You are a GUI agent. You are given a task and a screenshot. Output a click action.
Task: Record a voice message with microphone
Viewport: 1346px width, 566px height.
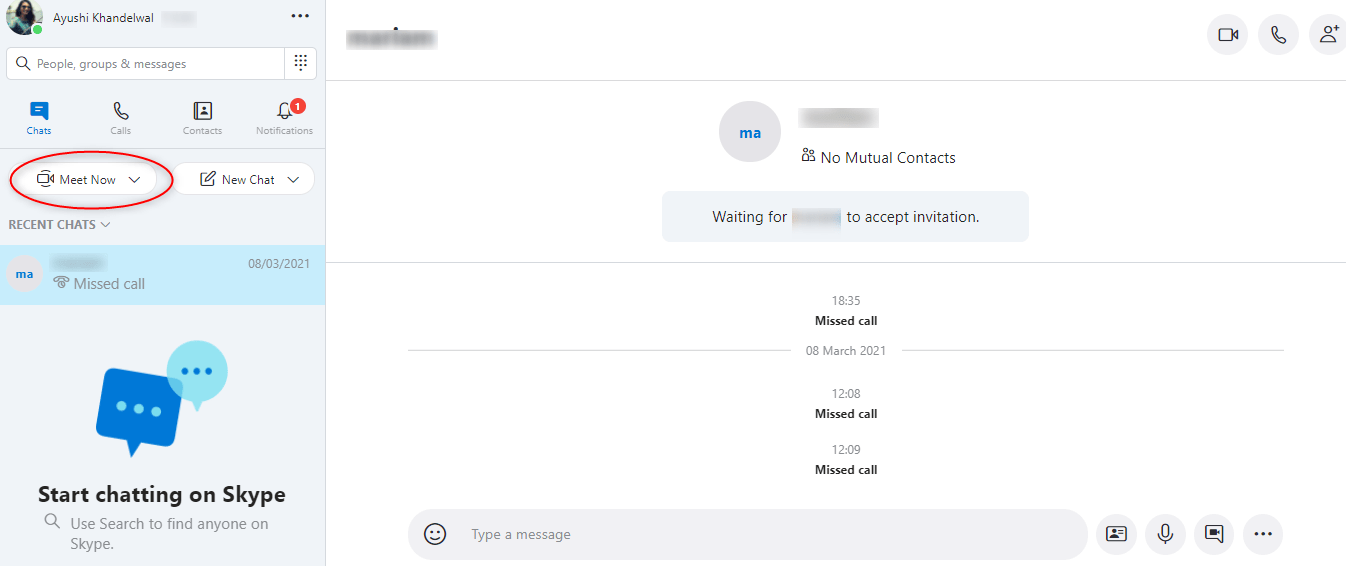click(1165, 534)
